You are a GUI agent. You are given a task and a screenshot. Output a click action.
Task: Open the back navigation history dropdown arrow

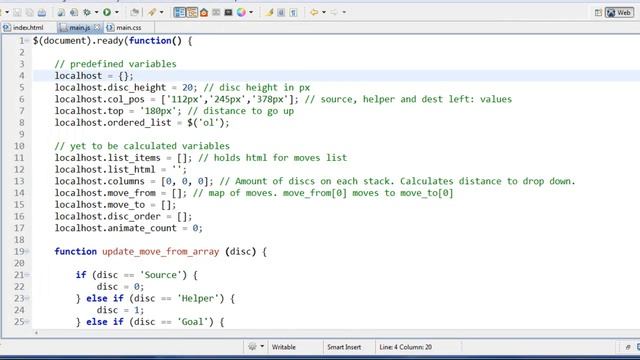(x=324, y=13)
